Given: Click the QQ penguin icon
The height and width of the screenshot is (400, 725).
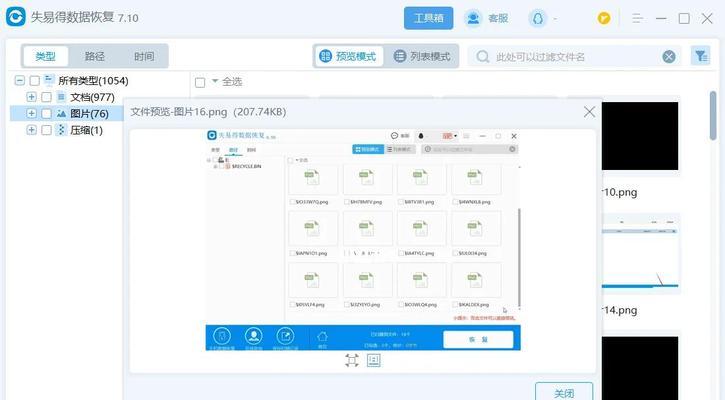Looking at the screenshot, I should (537, 18).
